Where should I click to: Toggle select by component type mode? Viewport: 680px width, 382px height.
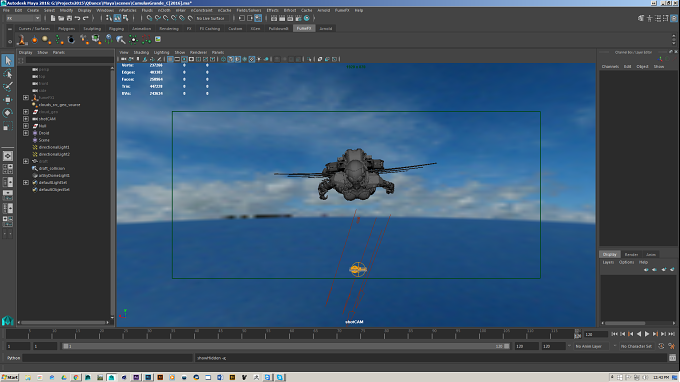125,18
